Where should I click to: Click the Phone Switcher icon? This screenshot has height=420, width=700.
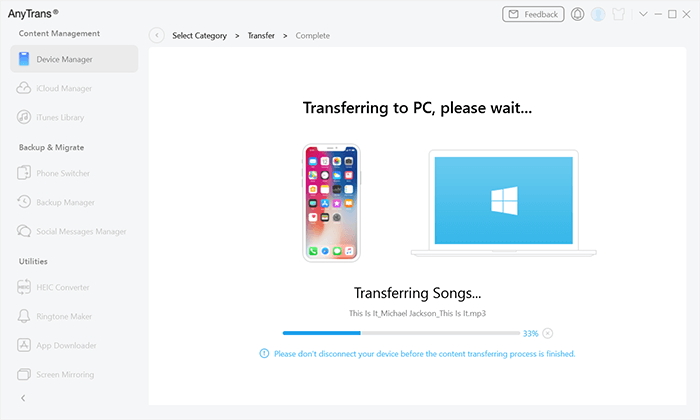click(x=24, y=173)
